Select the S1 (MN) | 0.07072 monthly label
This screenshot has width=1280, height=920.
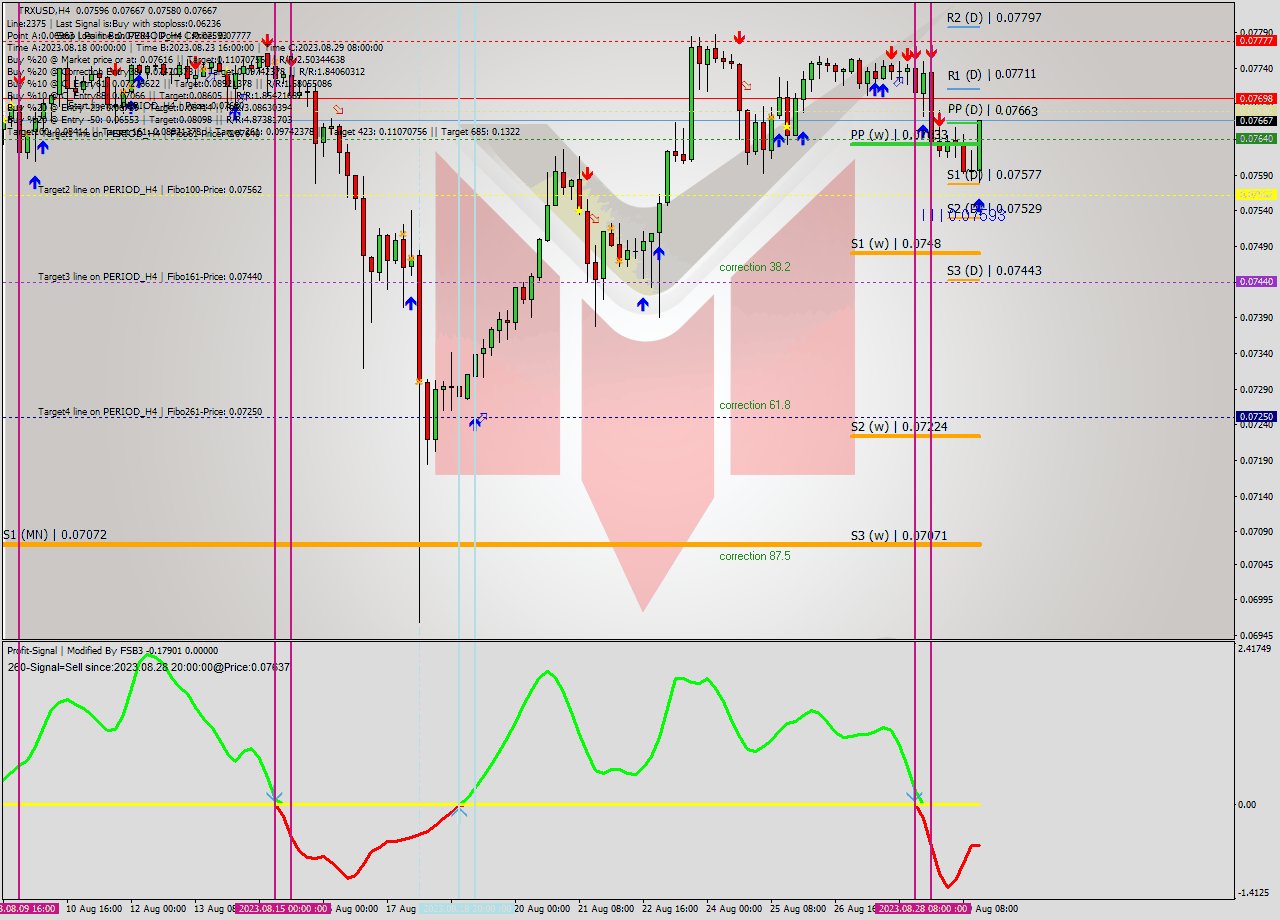click(x=55, y=535)
